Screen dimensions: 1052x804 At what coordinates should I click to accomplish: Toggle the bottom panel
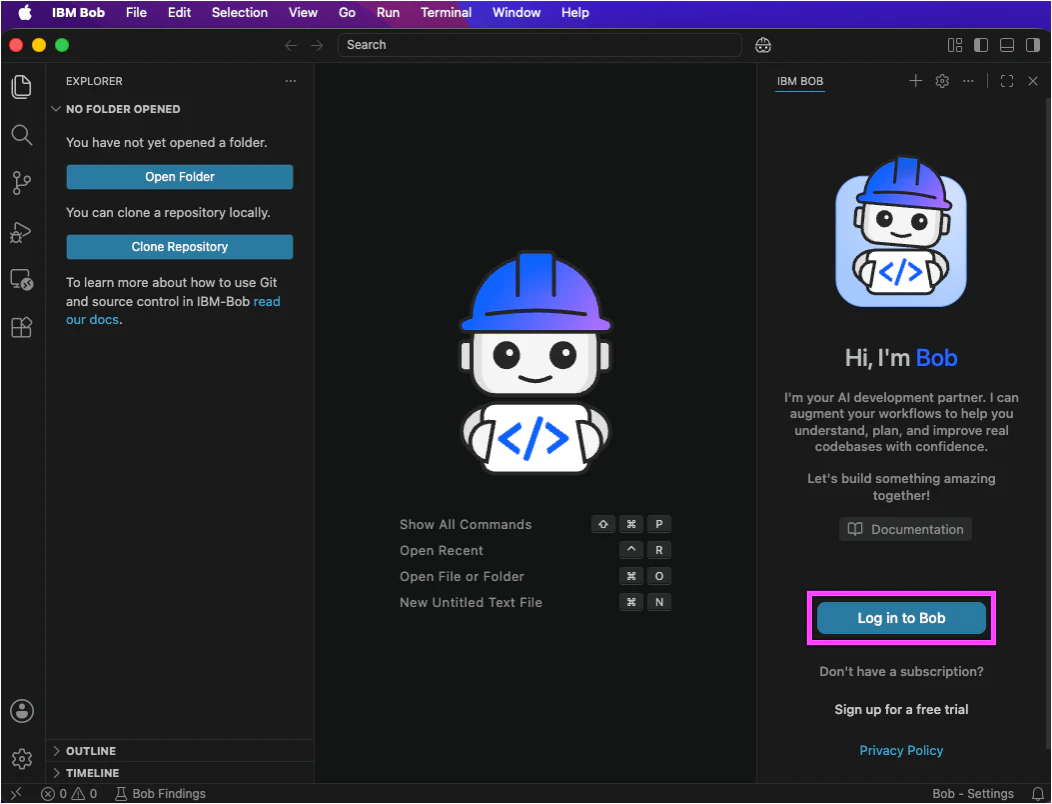click(x=1006, y=45)
